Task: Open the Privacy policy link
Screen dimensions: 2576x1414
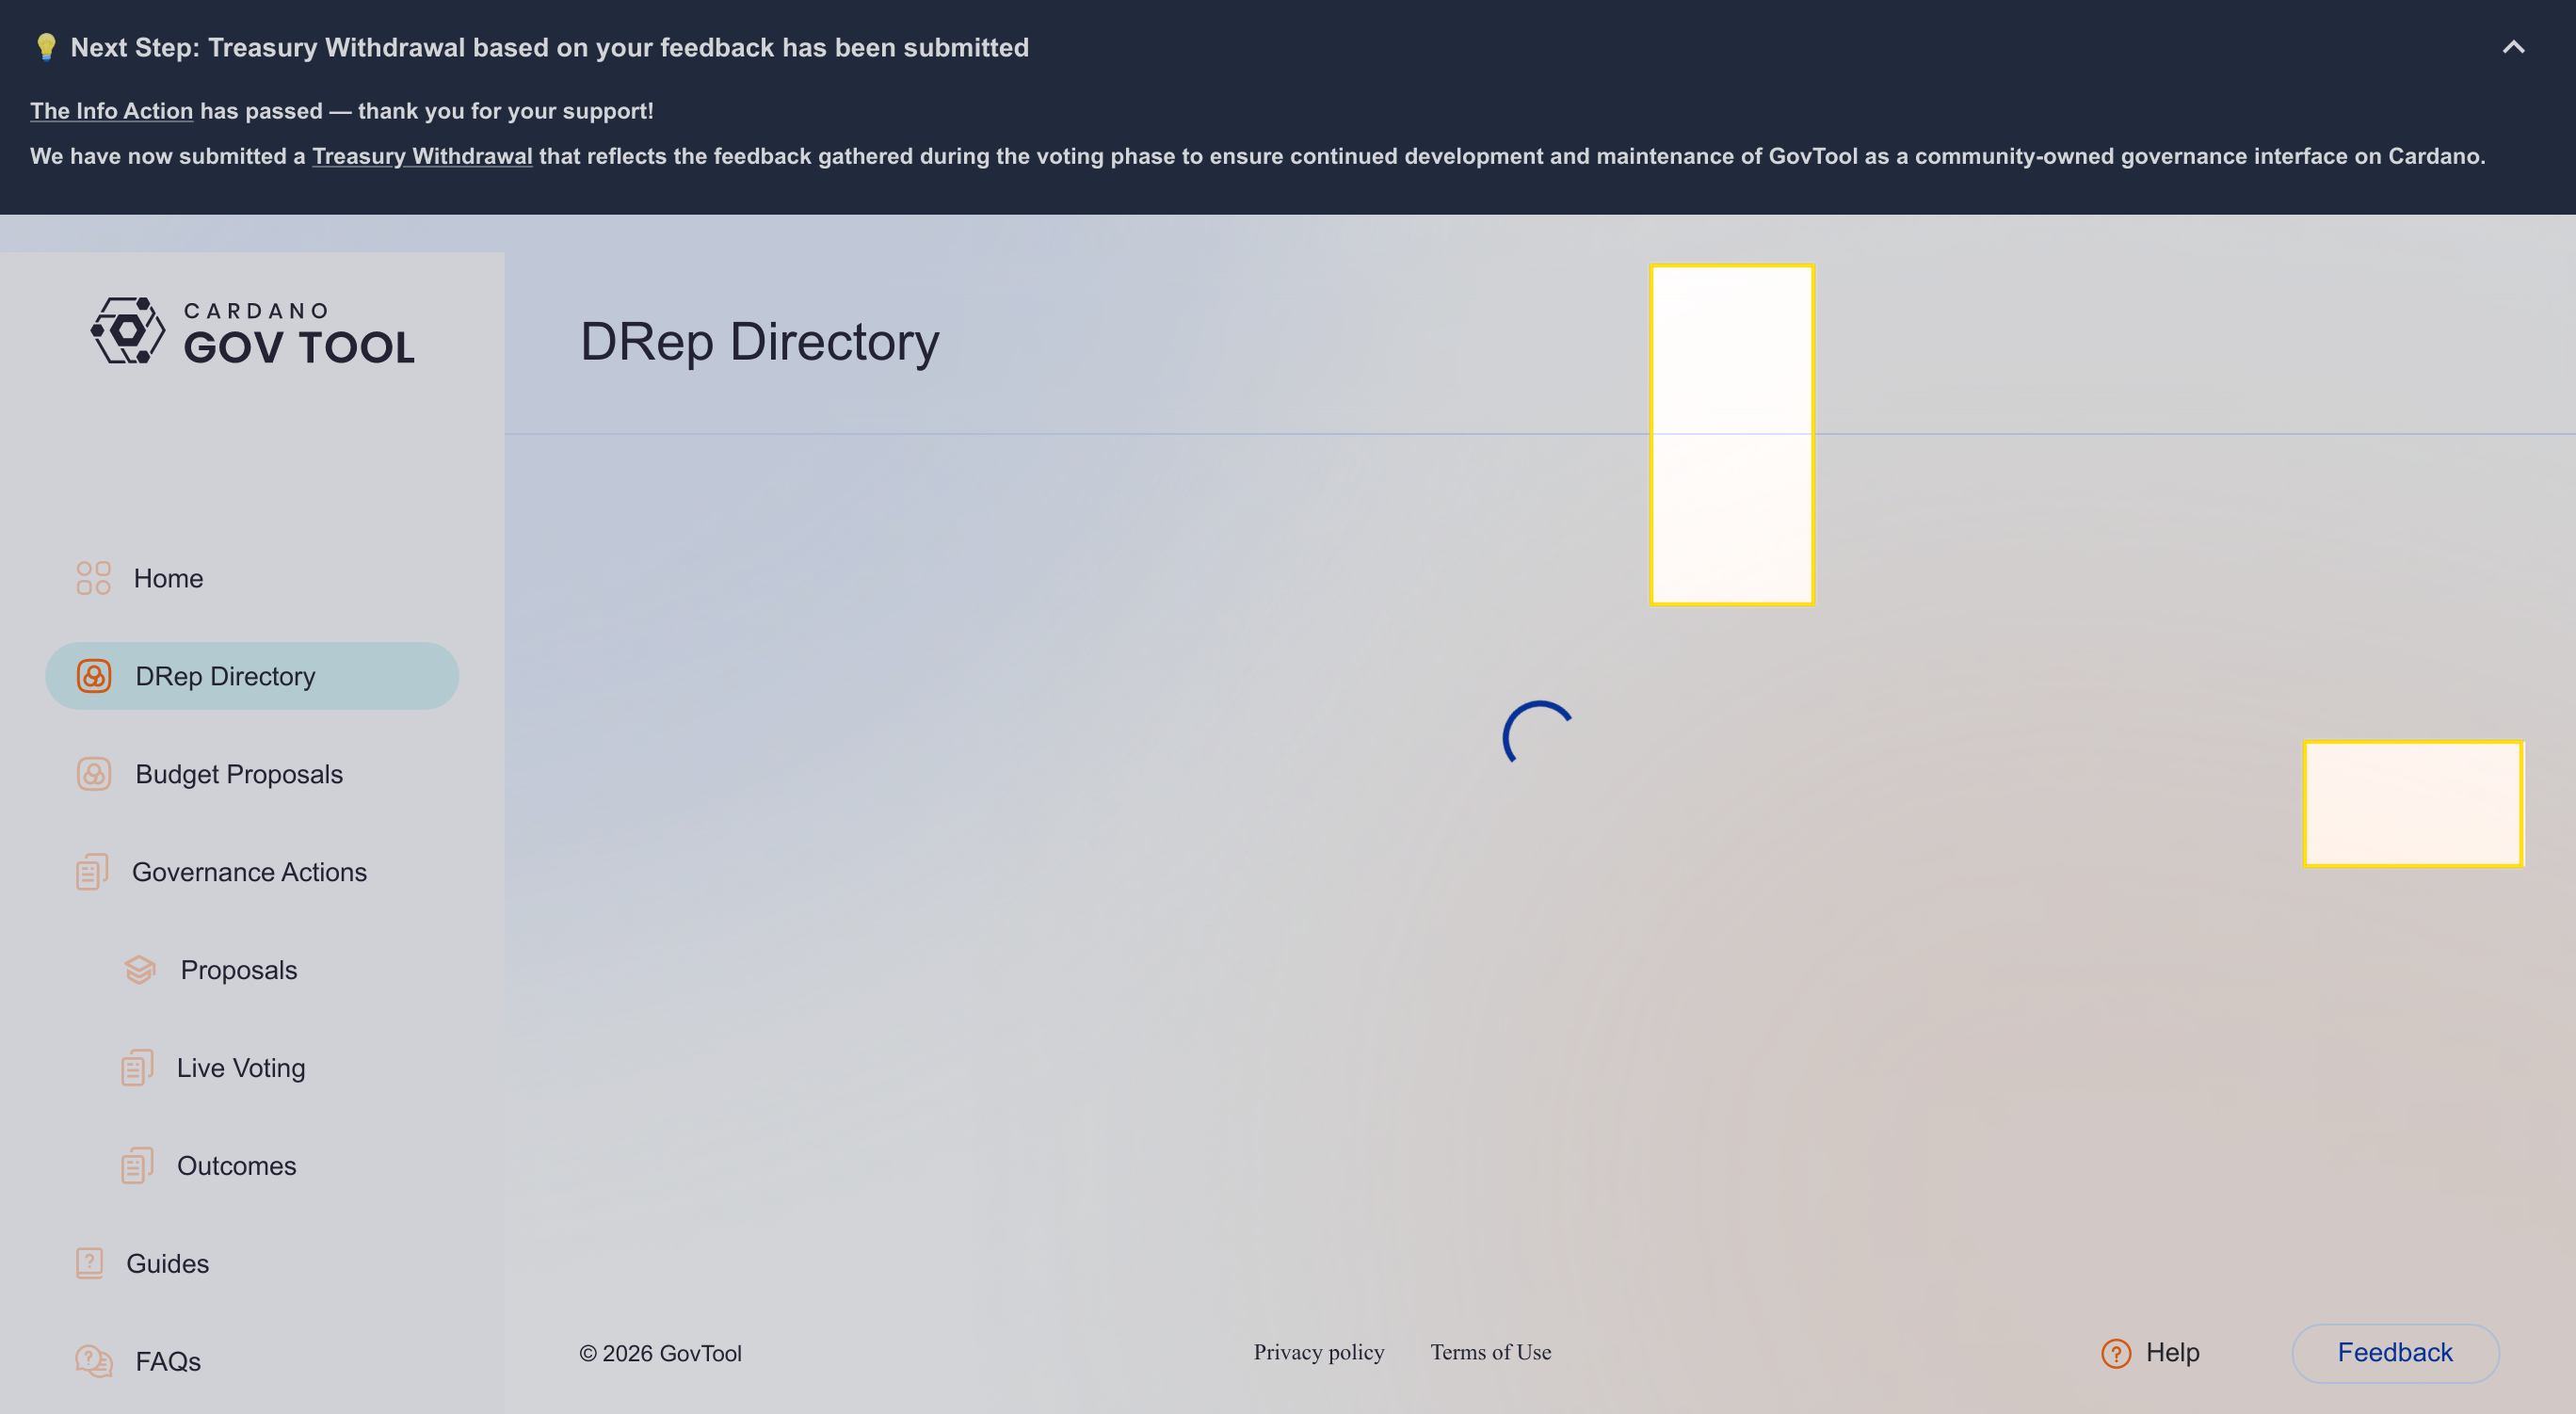Action: coord(1319,1352)
